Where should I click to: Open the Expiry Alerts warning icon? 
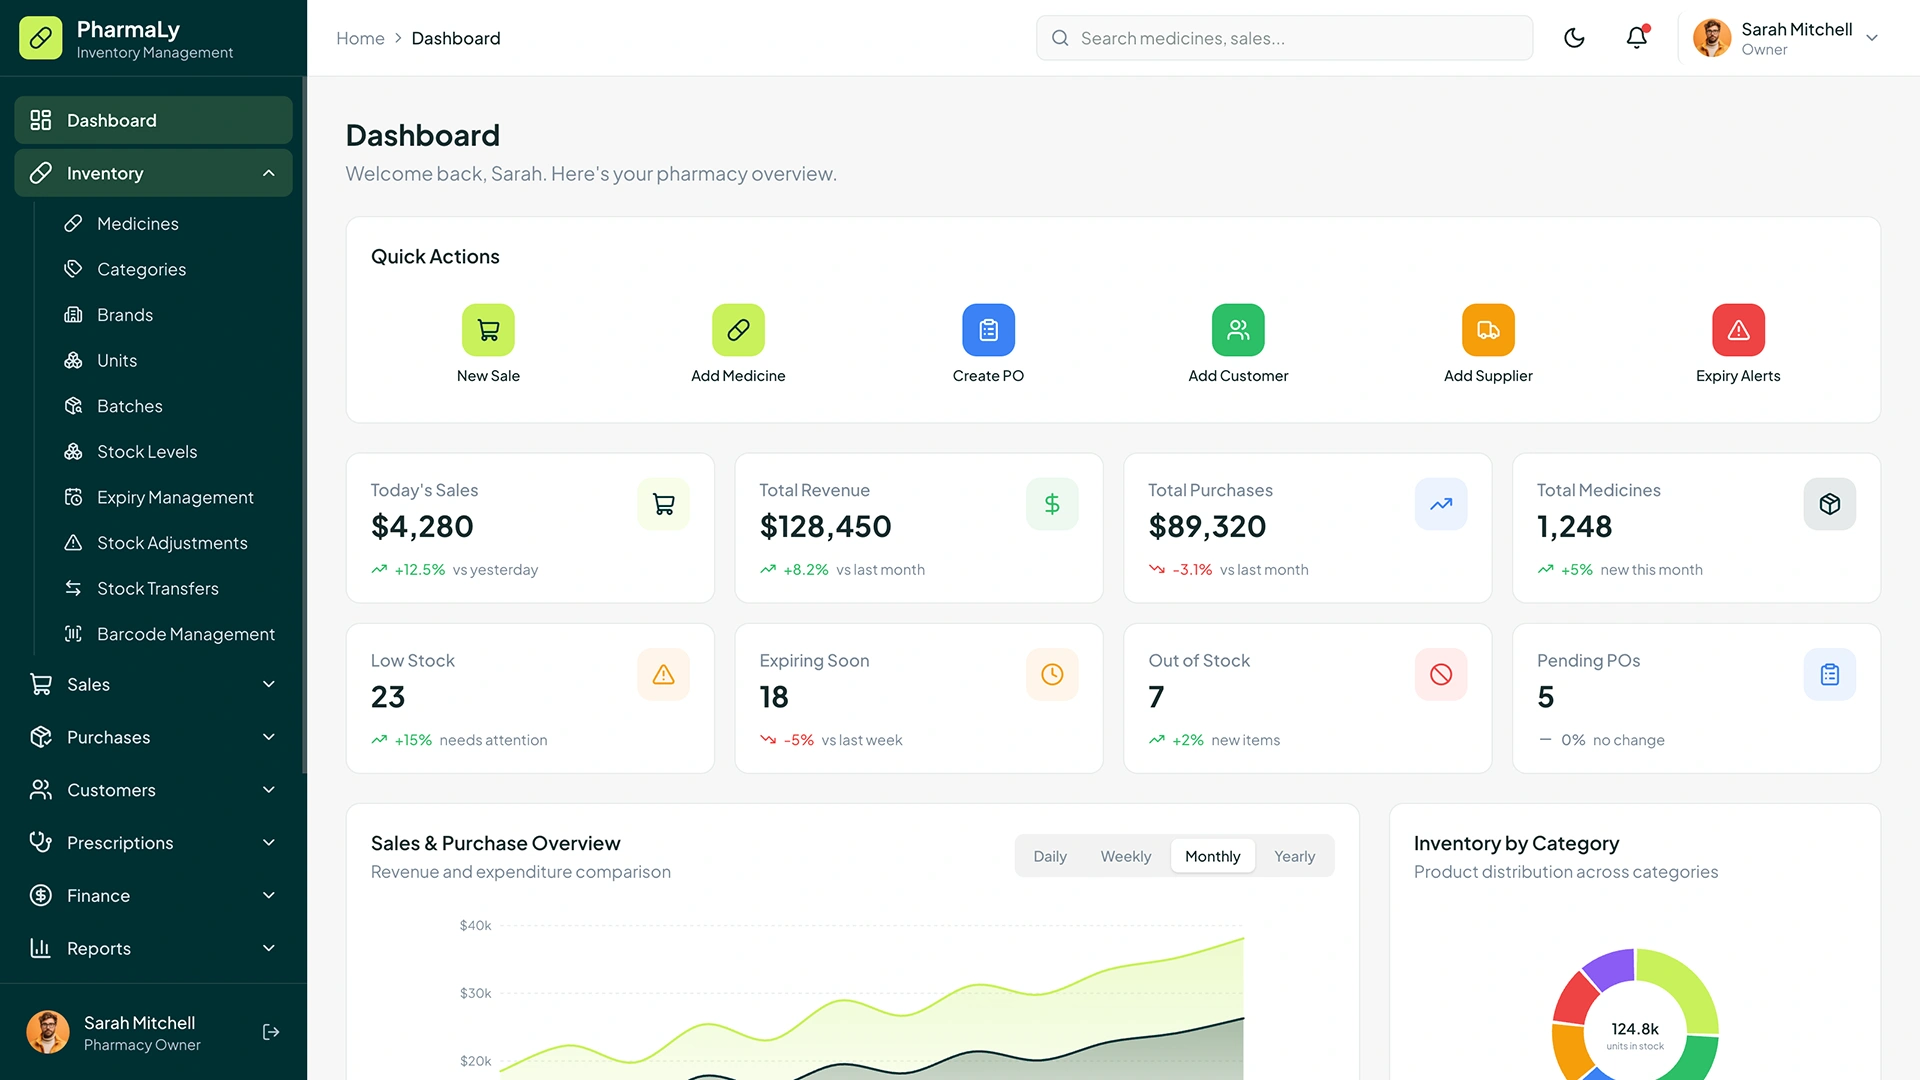pos(1738,330)
